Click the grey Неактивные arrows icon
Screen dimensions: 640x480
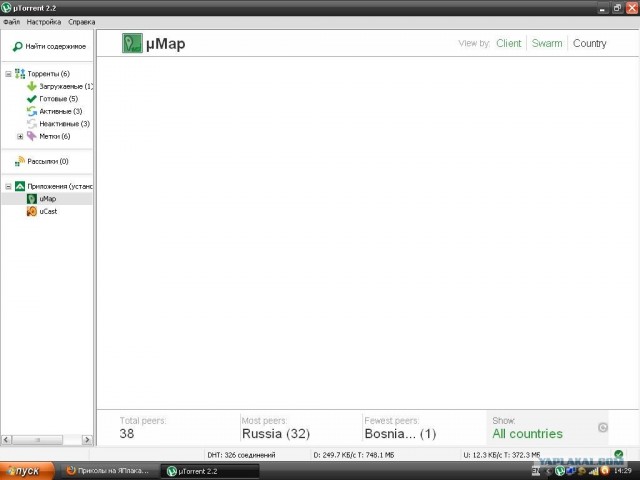tap(32, 124)
